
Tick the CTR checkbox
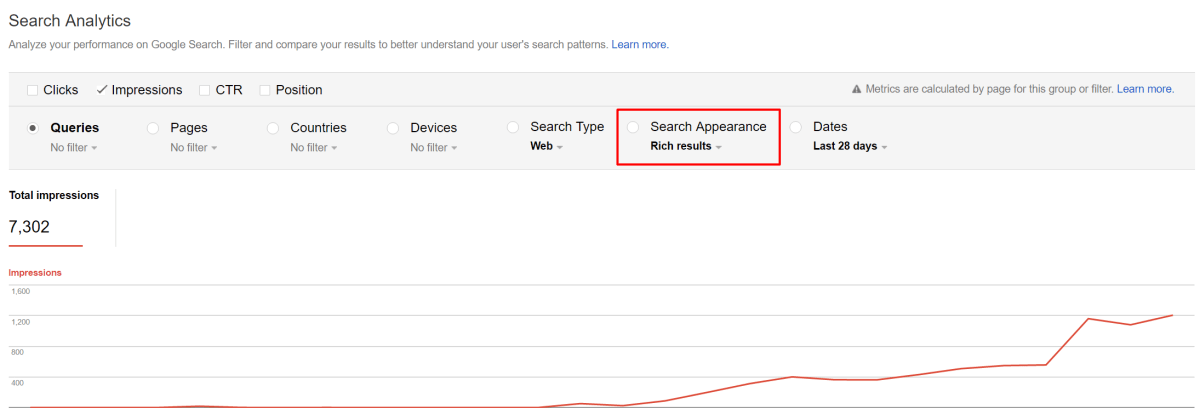[x=205, y=90]
